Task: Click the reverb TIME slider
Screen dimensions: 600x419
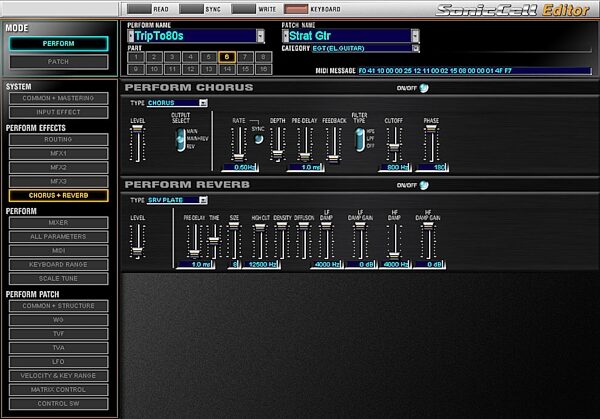Action: (214, 241)
